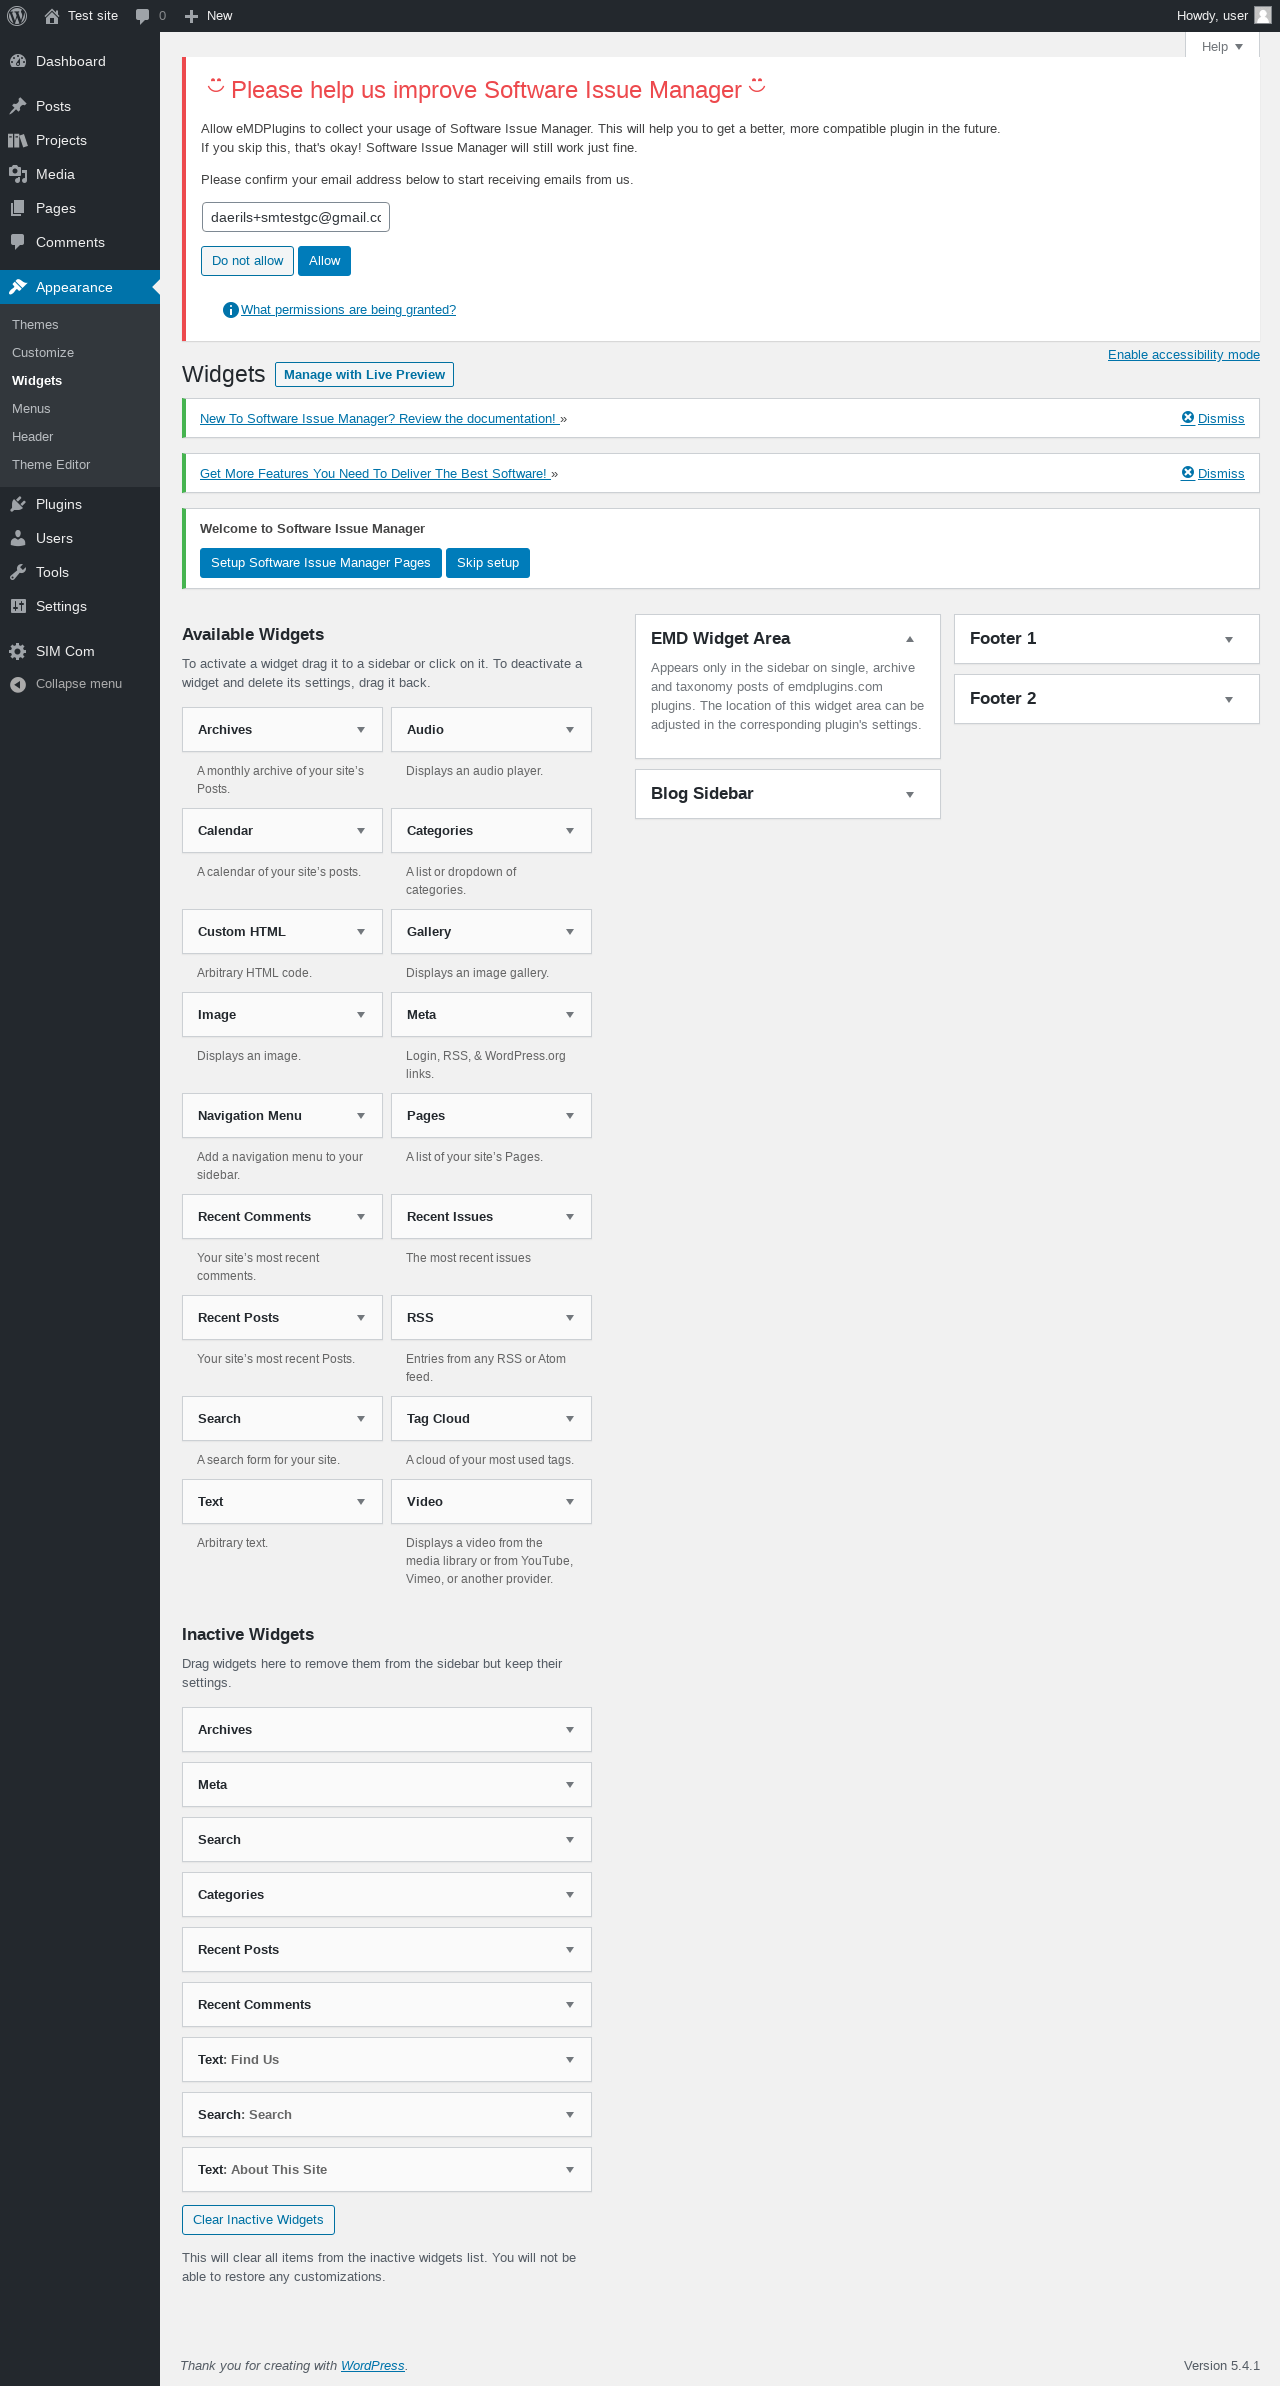
Task: Open Get More Features link
Action: [374, 474]
